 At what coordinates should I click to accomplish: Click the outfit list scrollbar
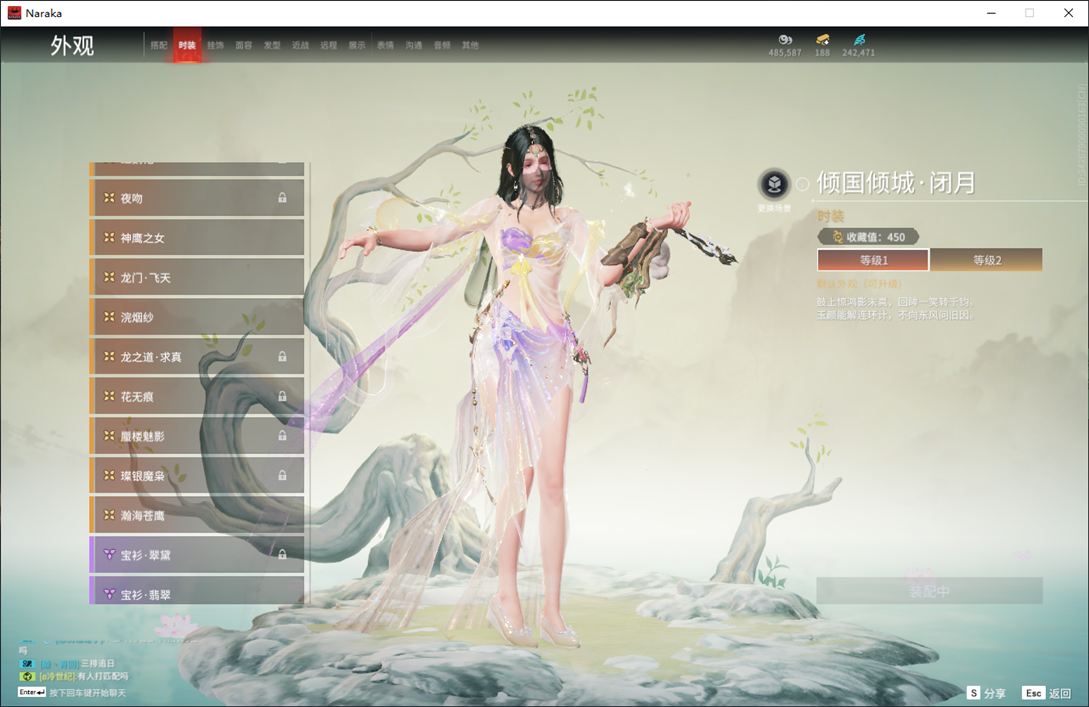308,382
